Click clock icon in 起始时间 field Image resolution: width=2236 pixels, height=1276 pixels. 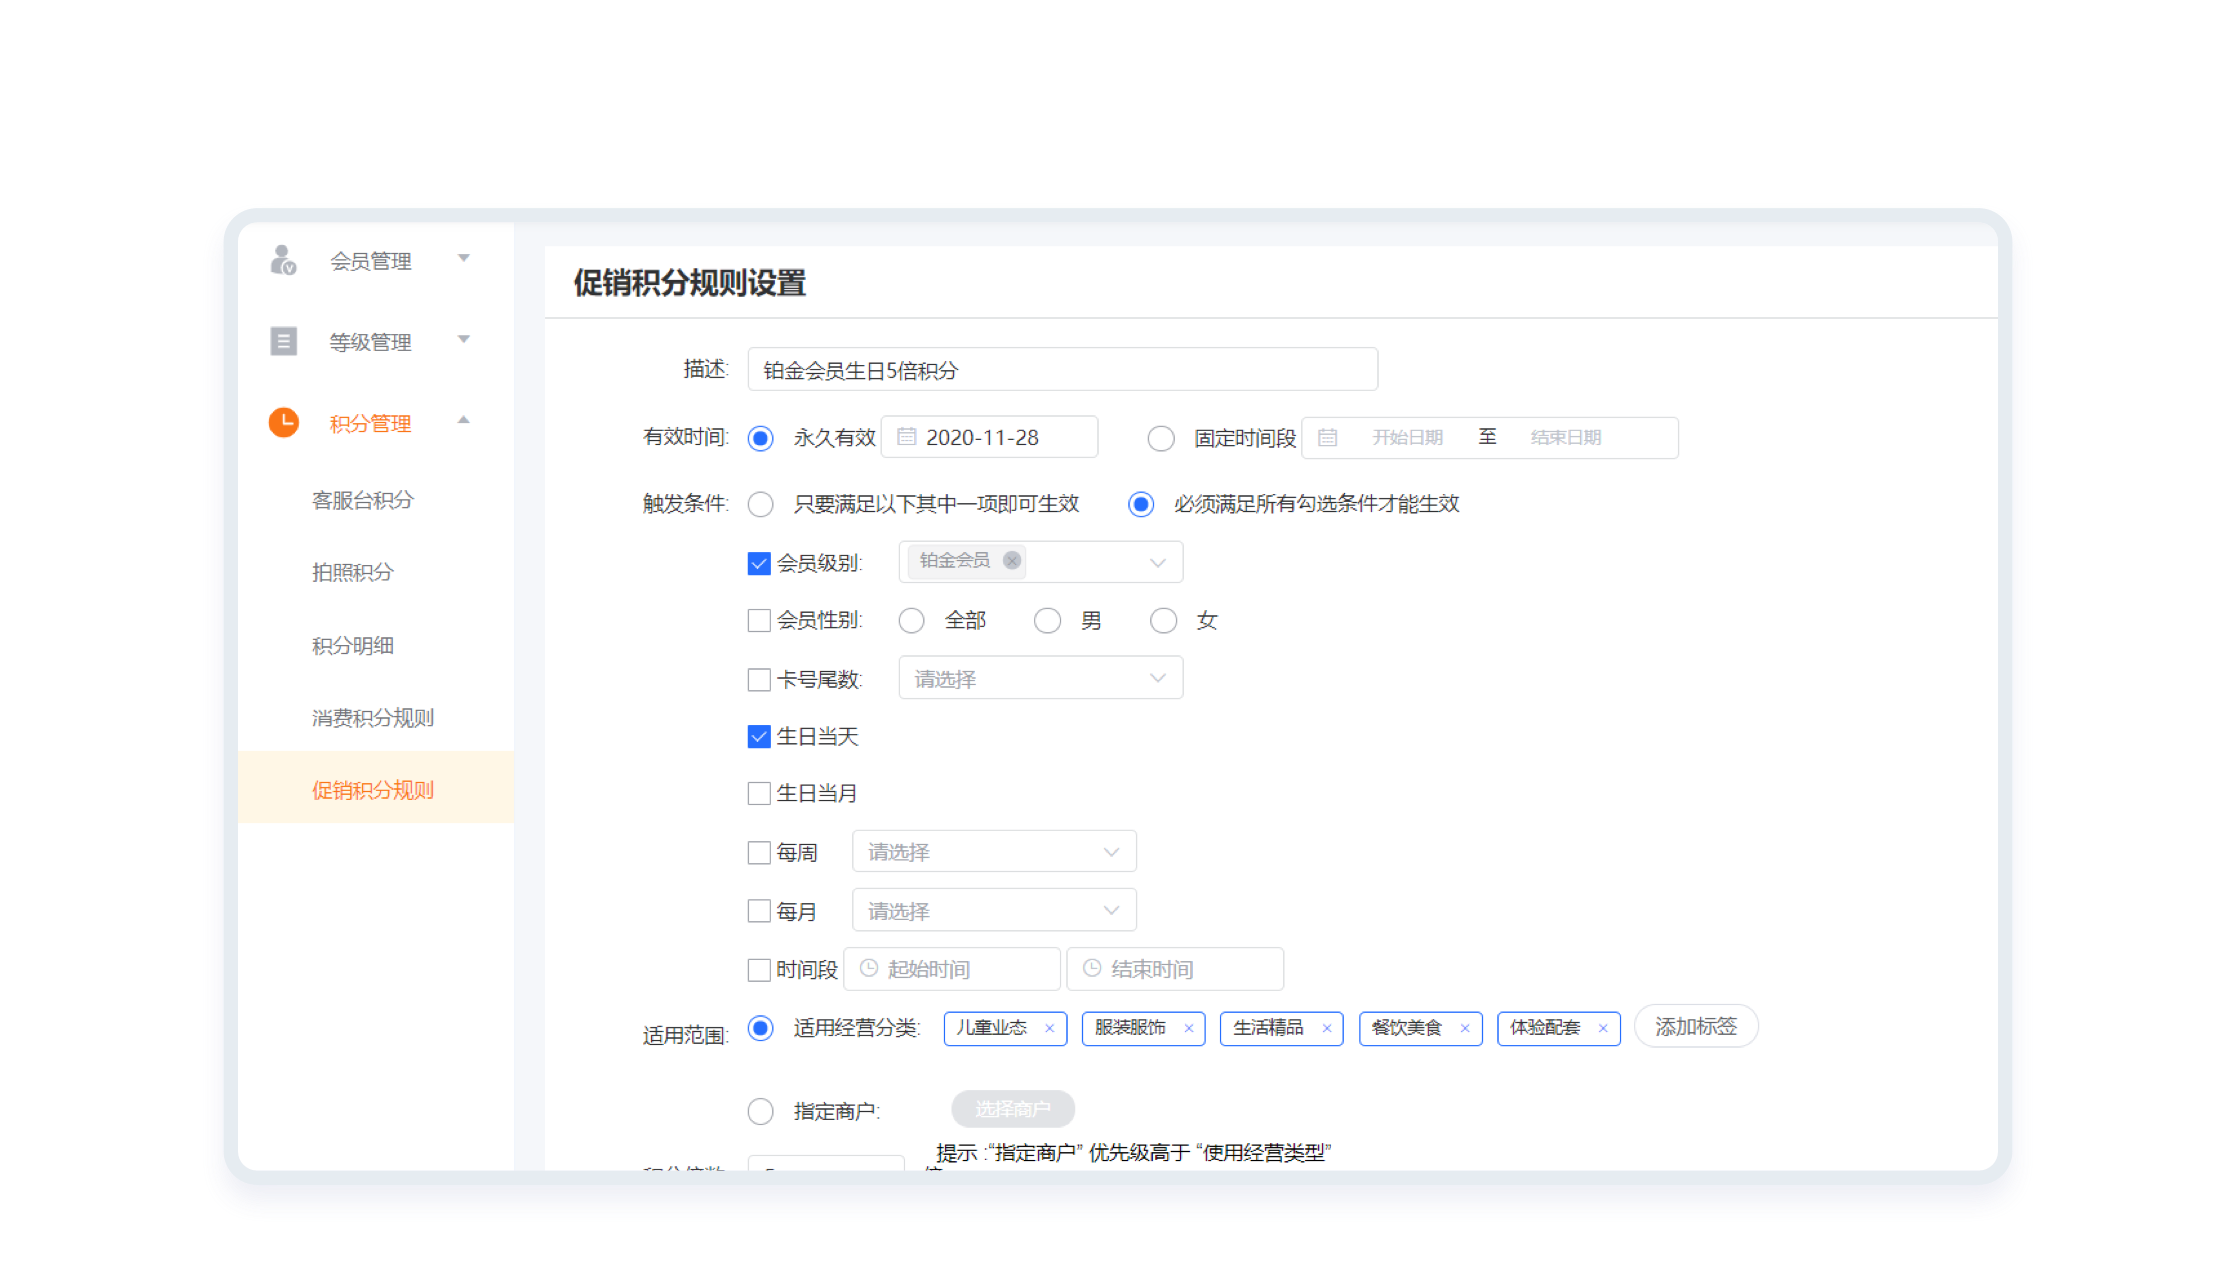[x=869, y=968]
